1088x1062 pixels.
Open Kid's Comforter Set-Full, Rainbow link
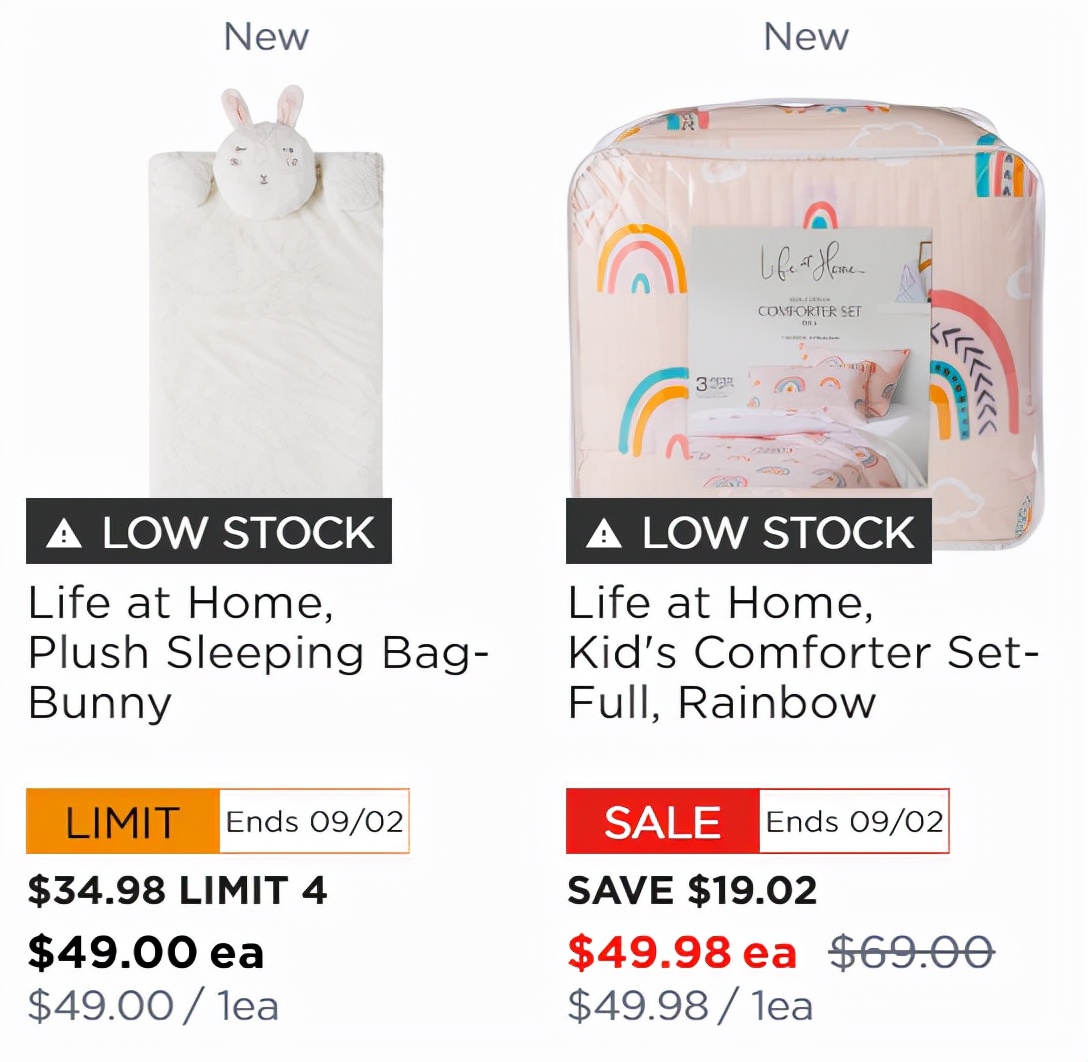tap(803, 653)
